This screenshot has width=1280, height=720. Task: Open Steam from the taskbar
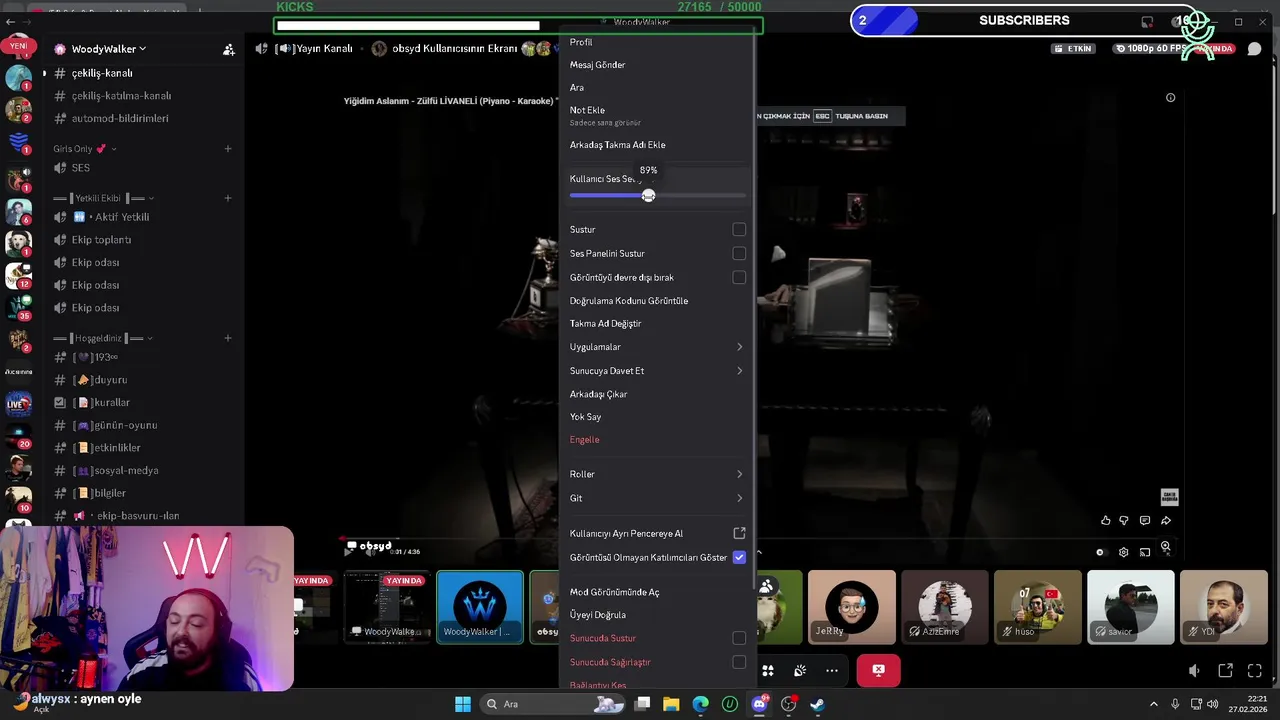[817, 704]
